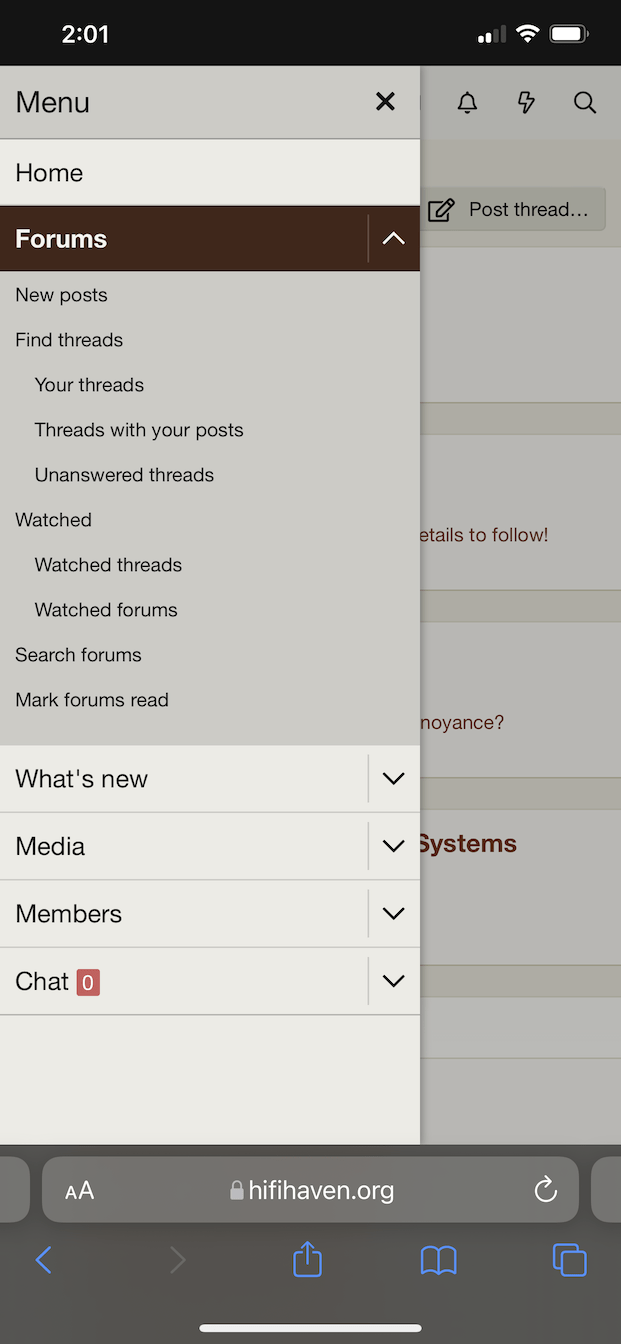Tap the search magnifier icon
The image size is (621, 1344).
pyautogui.click(x=585, y=102)
